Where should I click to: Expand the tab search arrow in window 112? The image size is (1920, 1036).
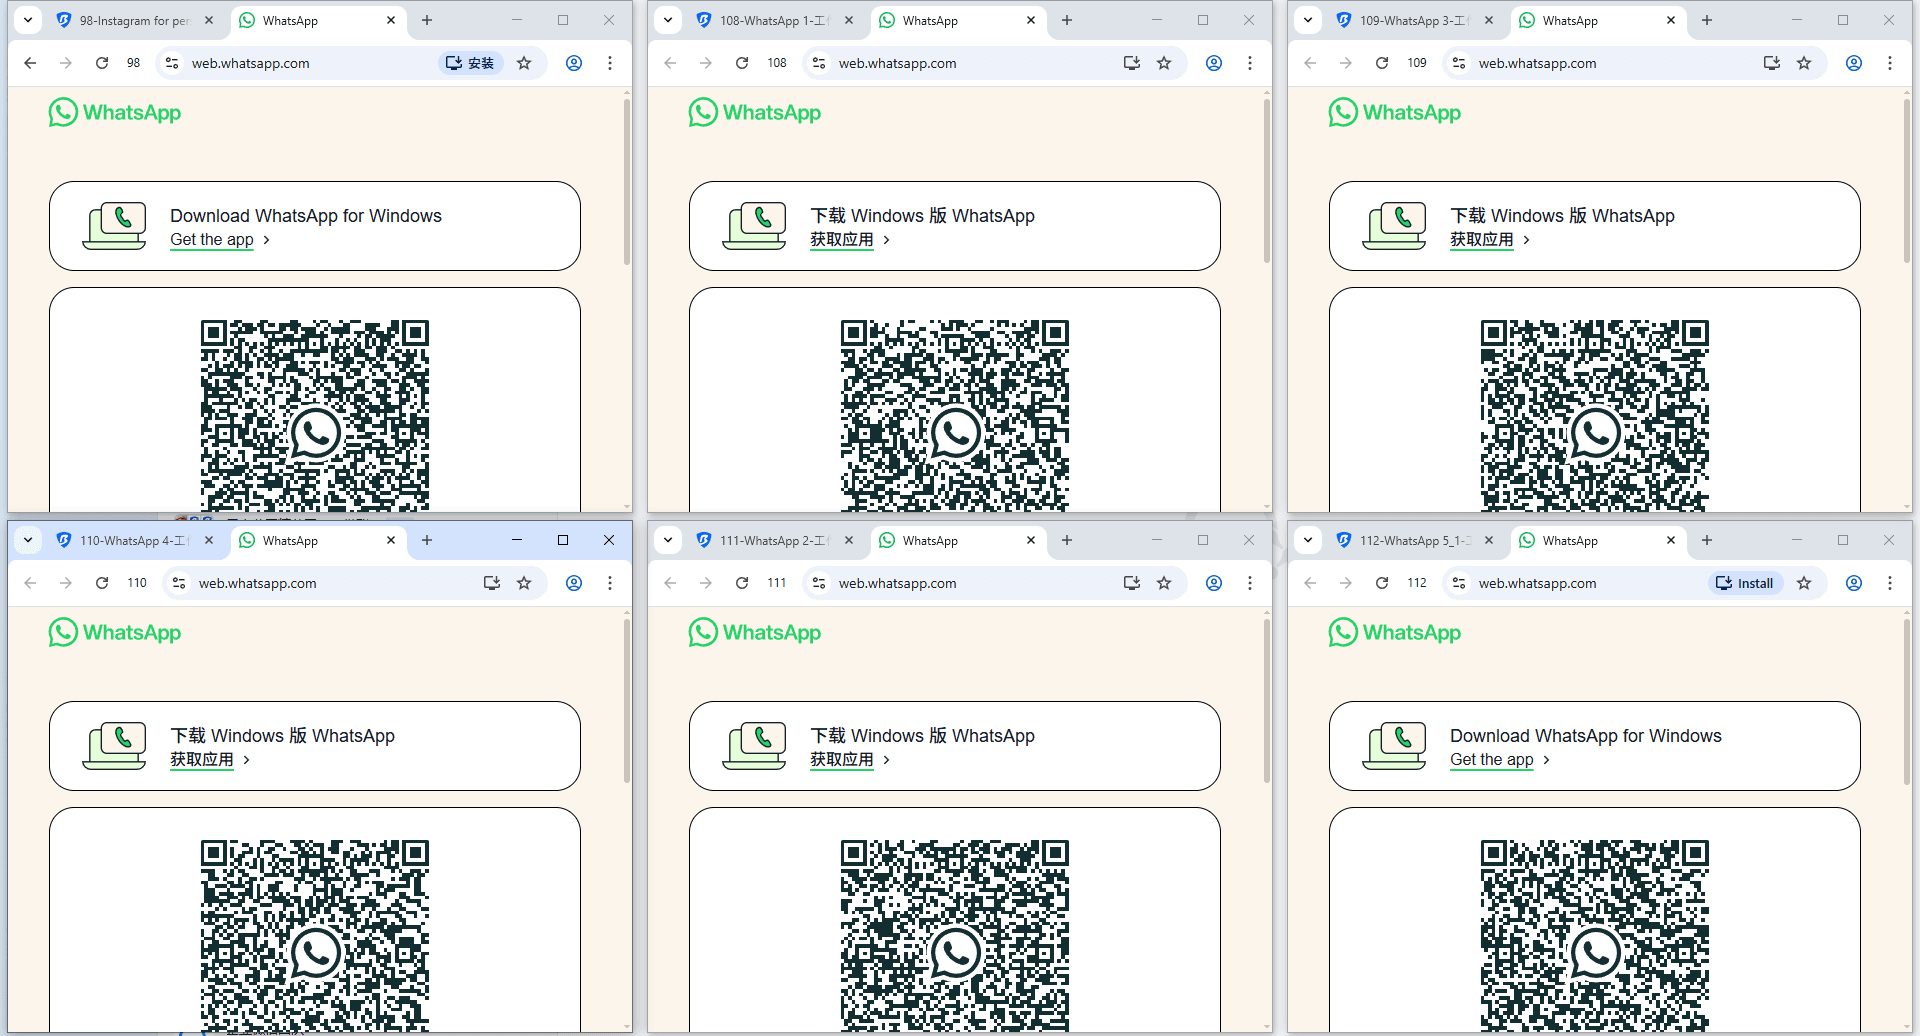pyautogui.click(x=1307, y=540)
